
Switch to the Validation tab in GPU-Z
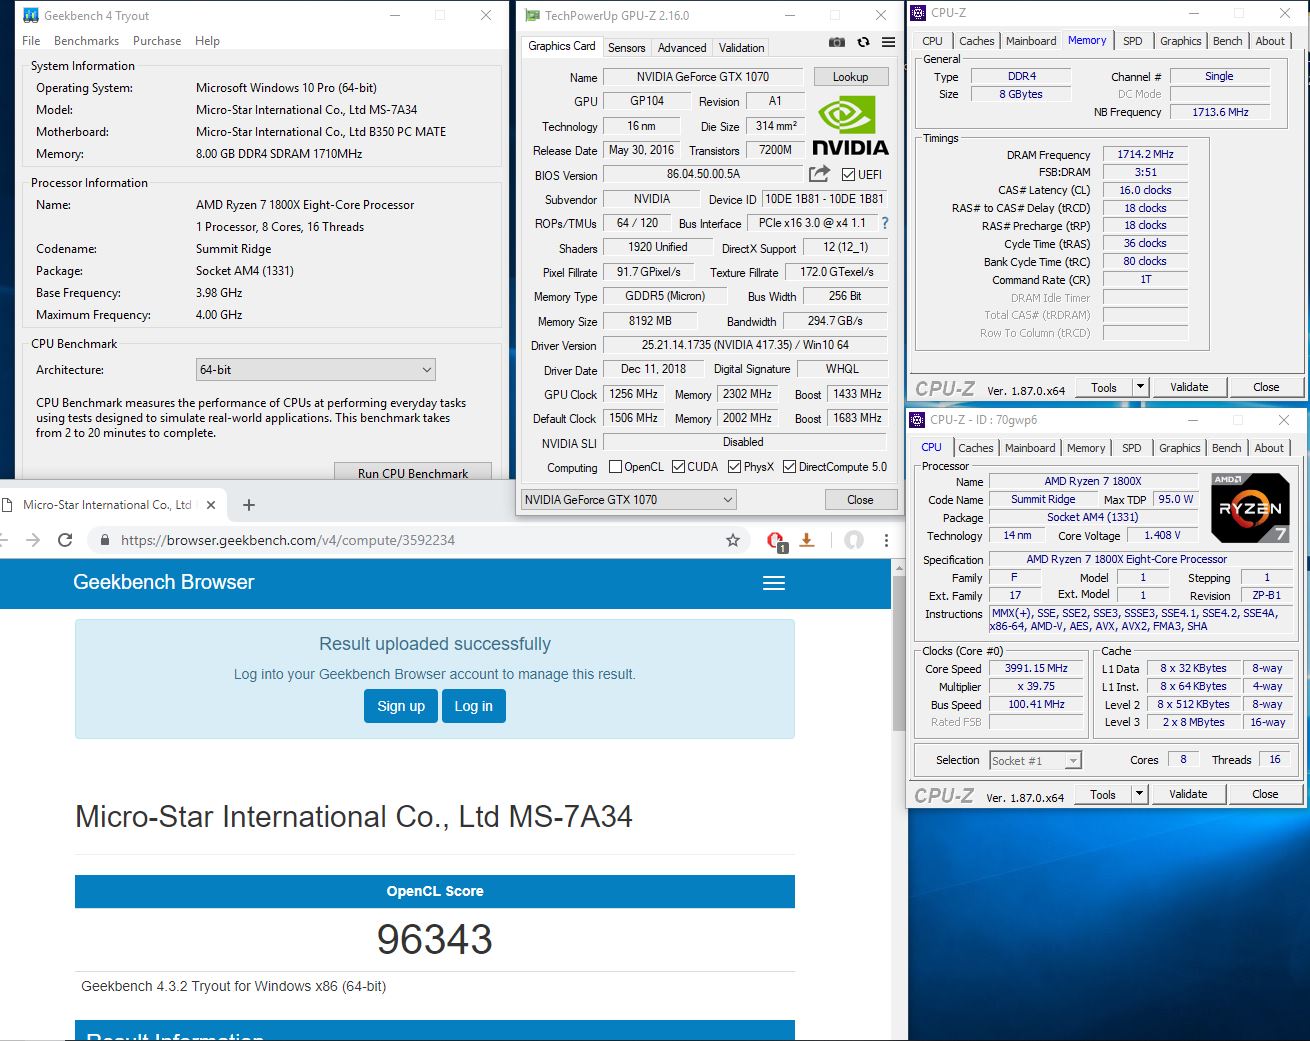(x=741, y=47)
